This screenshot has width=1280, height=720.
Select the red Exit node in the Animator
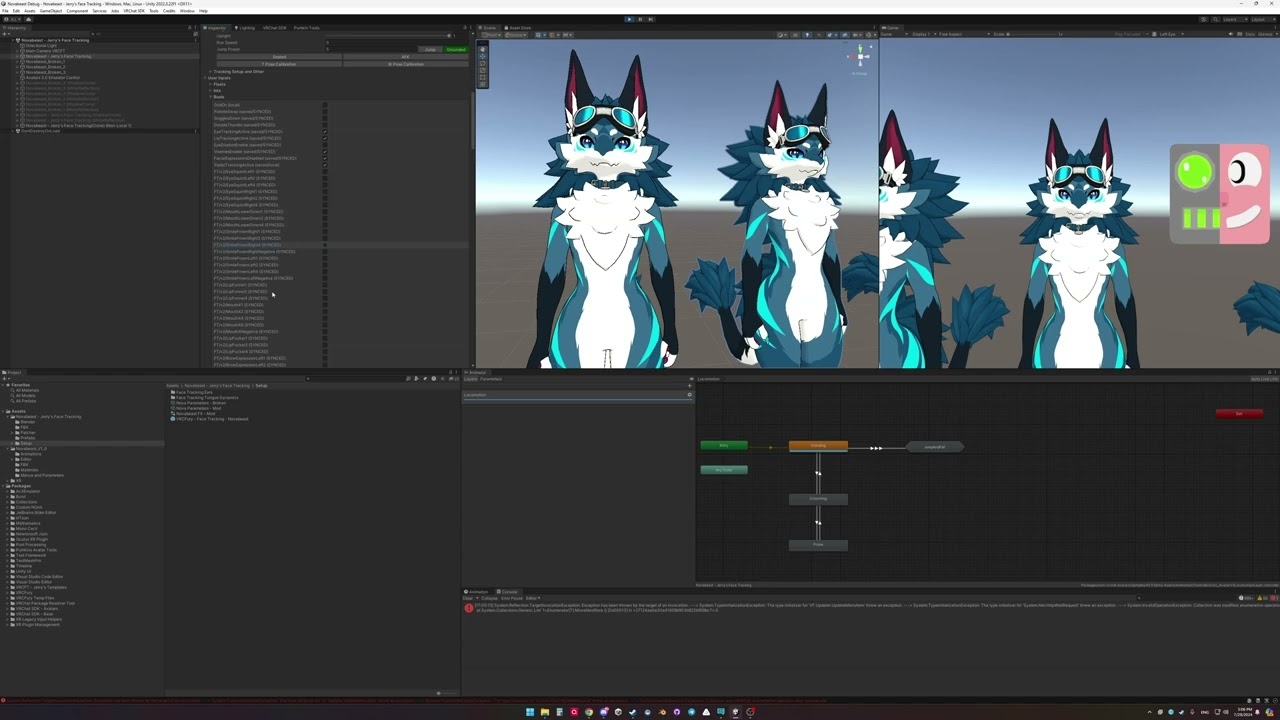click(1239, 414)
